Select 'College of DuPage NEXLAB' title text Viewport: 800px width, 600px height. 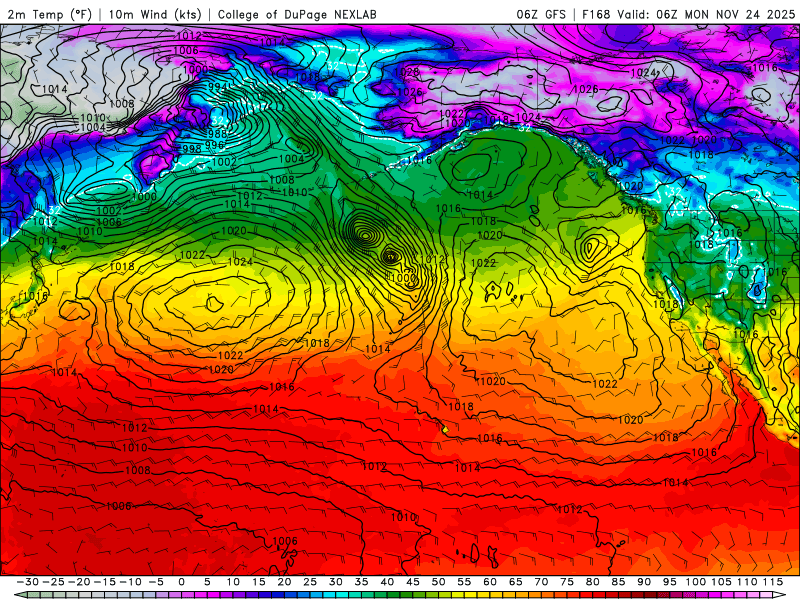click(x=297, y=14)
